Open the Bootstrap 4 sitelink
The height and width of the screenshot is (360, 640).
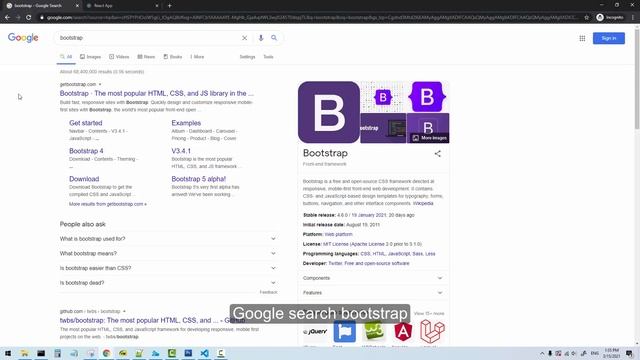point(86,151)
